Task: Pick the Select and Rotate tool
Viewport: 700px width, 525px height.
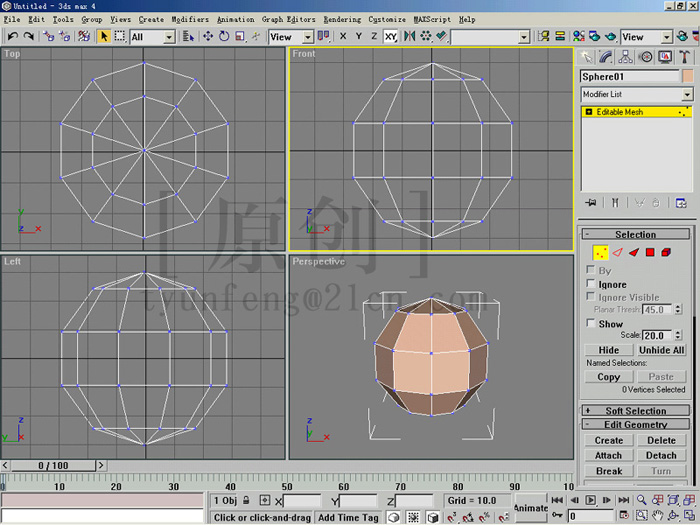Action: [224, 36]
